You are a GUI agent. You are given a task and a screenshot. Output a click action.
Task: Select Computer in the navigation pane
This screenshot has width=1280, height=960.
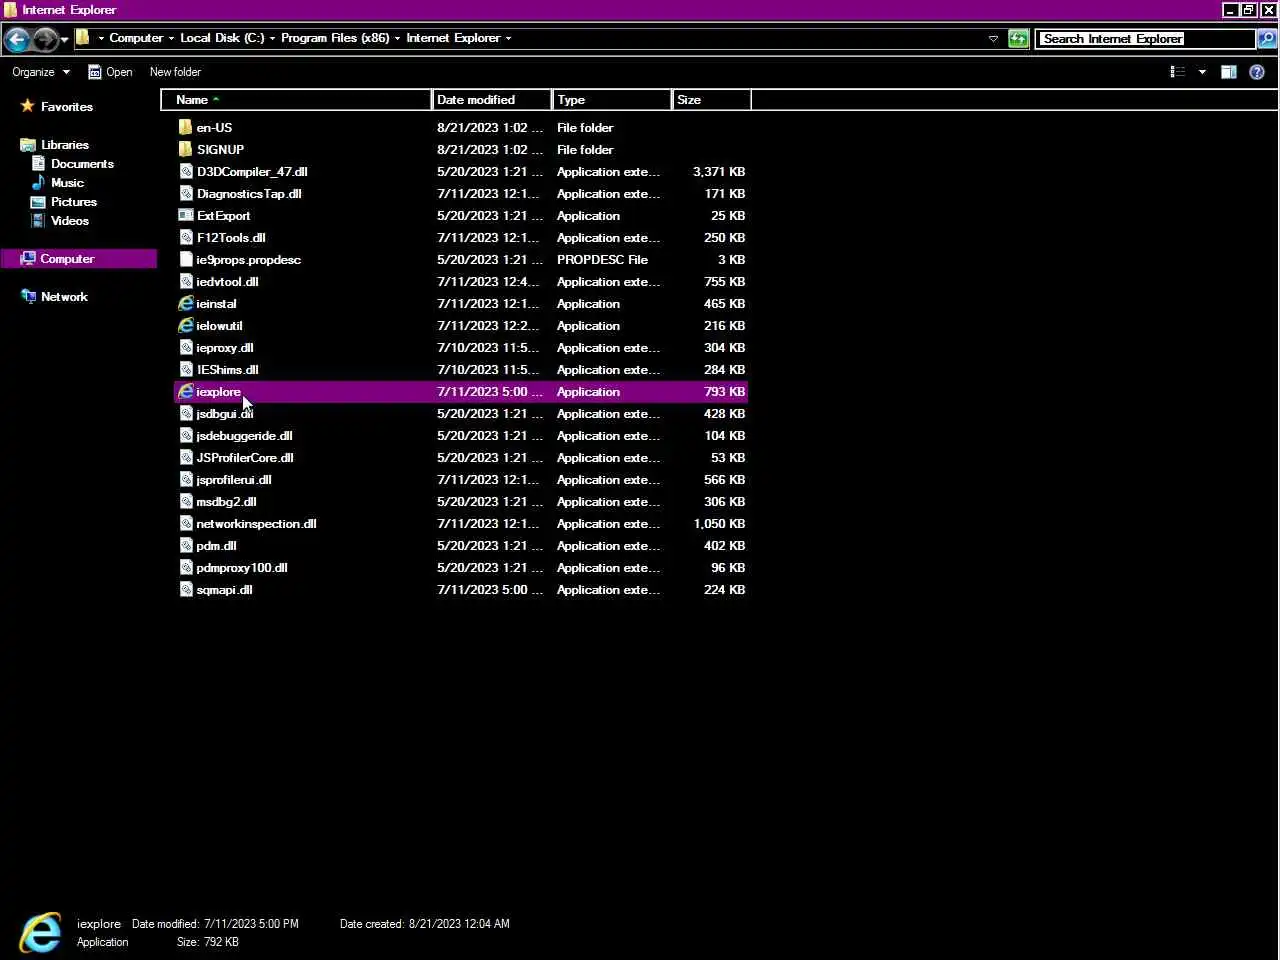67,259
